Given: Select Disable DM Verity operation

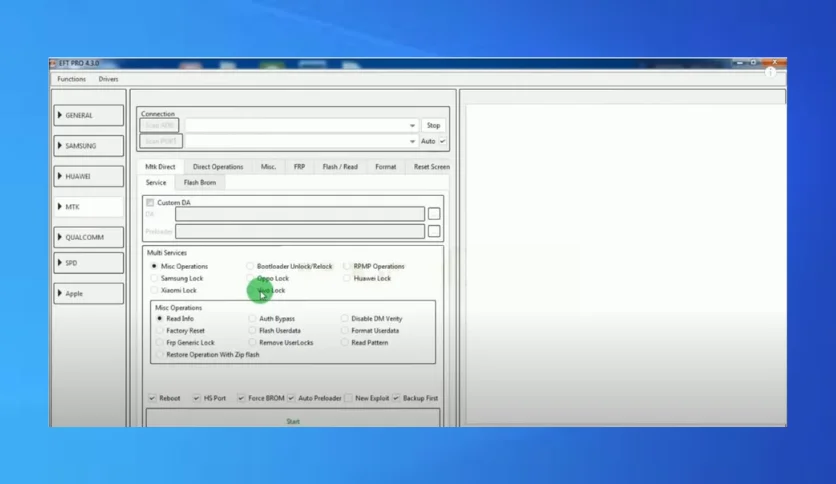Looking at the screenshot, I should click(x=344, y=319).
